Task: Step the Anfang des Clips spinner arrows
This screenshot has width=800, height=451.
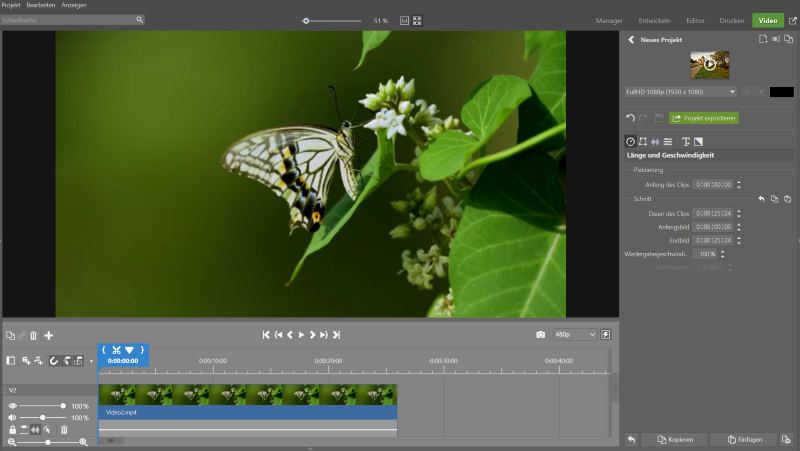Action: [x=739, y=185]
